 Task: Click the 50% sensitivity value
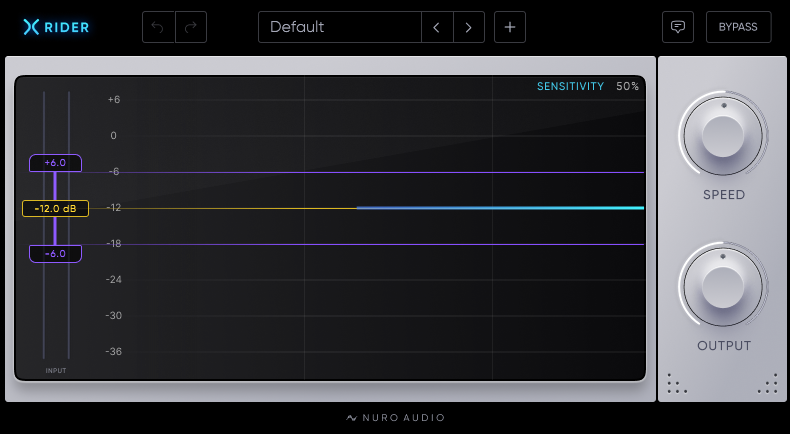click(x=627, y=86)
